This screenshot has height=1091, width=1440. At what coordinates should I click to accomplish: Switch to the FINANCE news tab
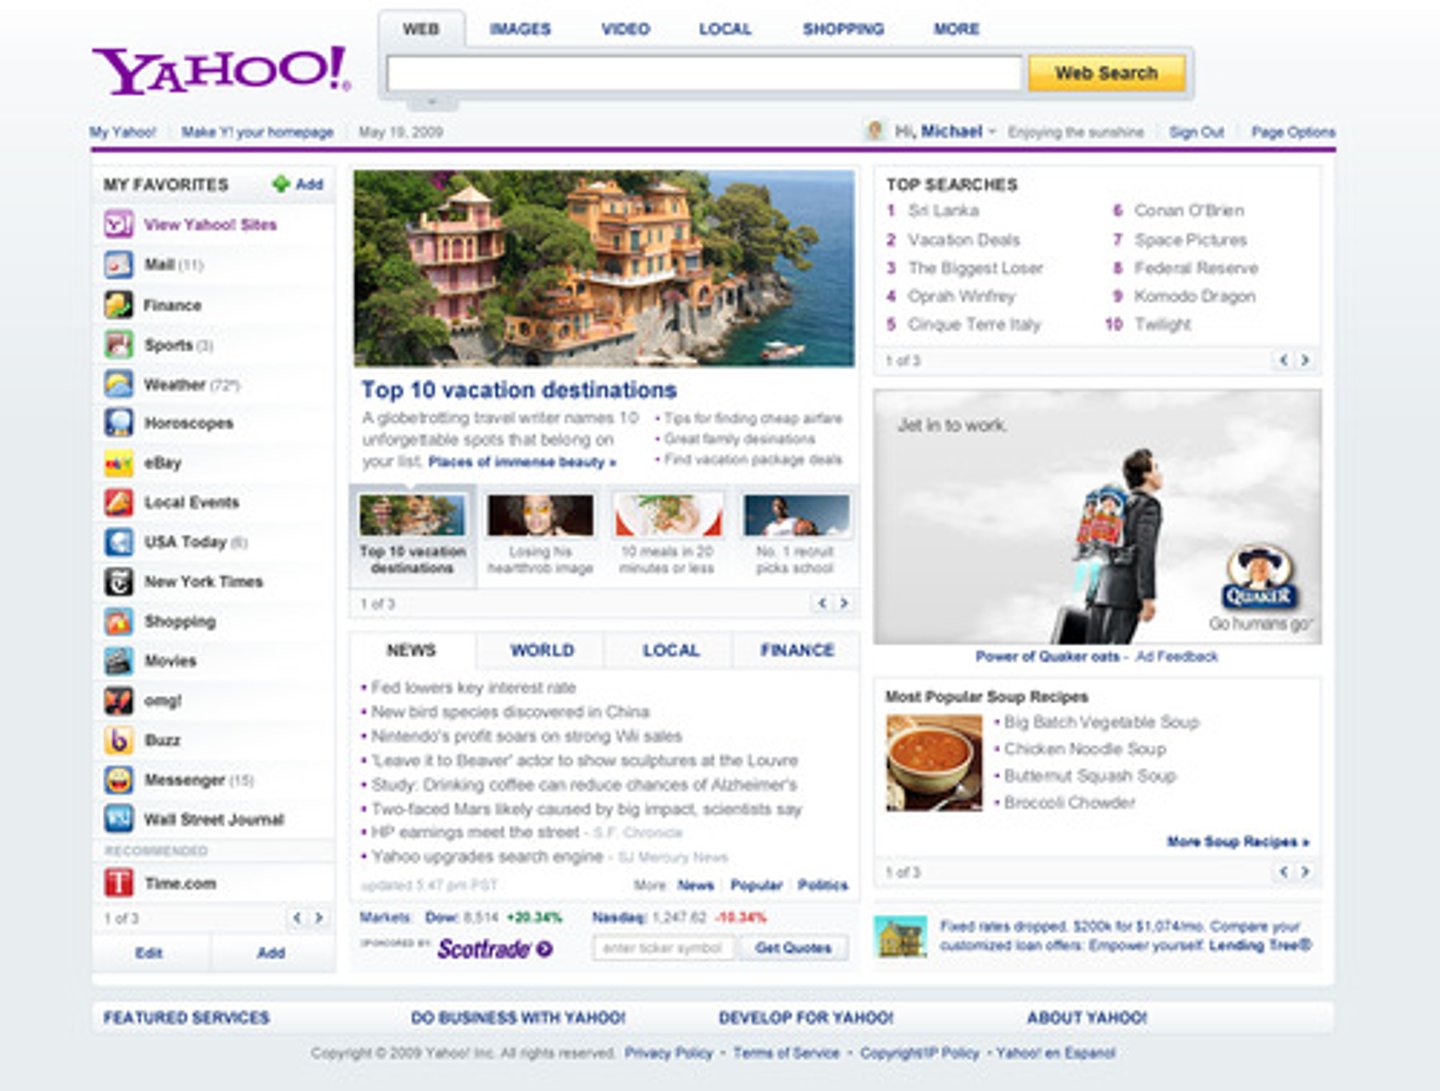796,650
